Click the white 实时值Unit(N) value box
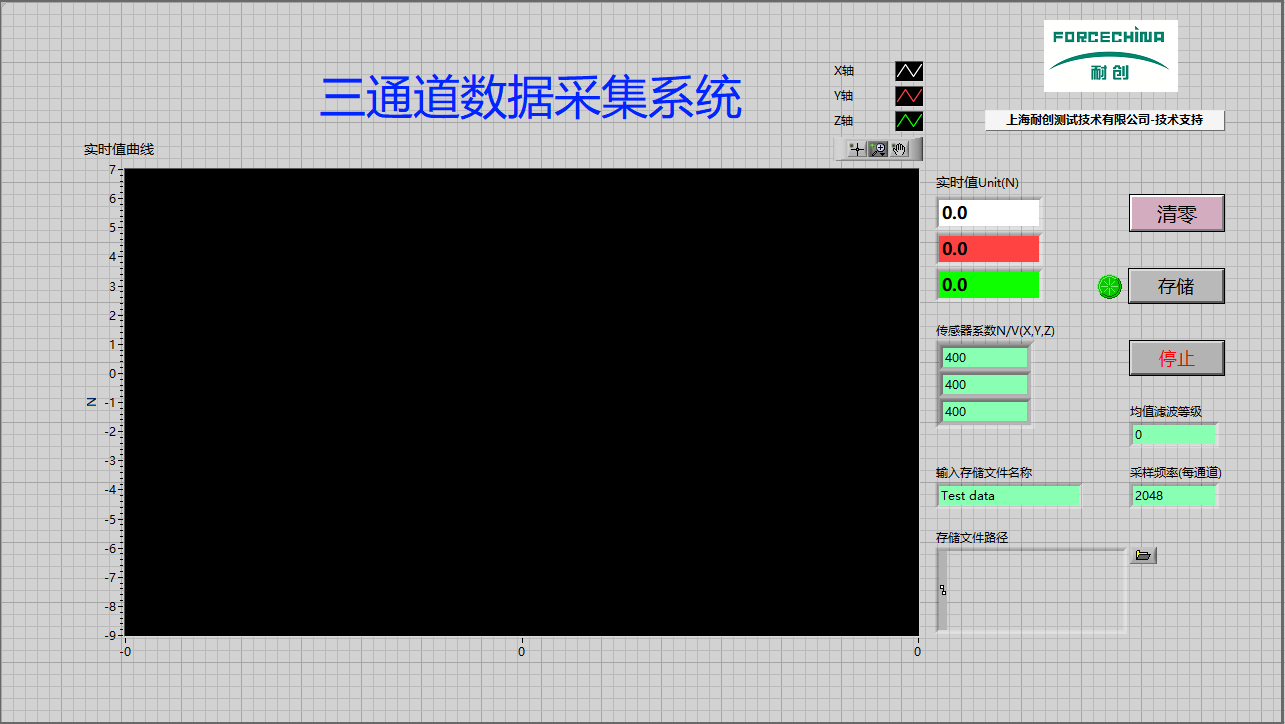 coord(987,213)
